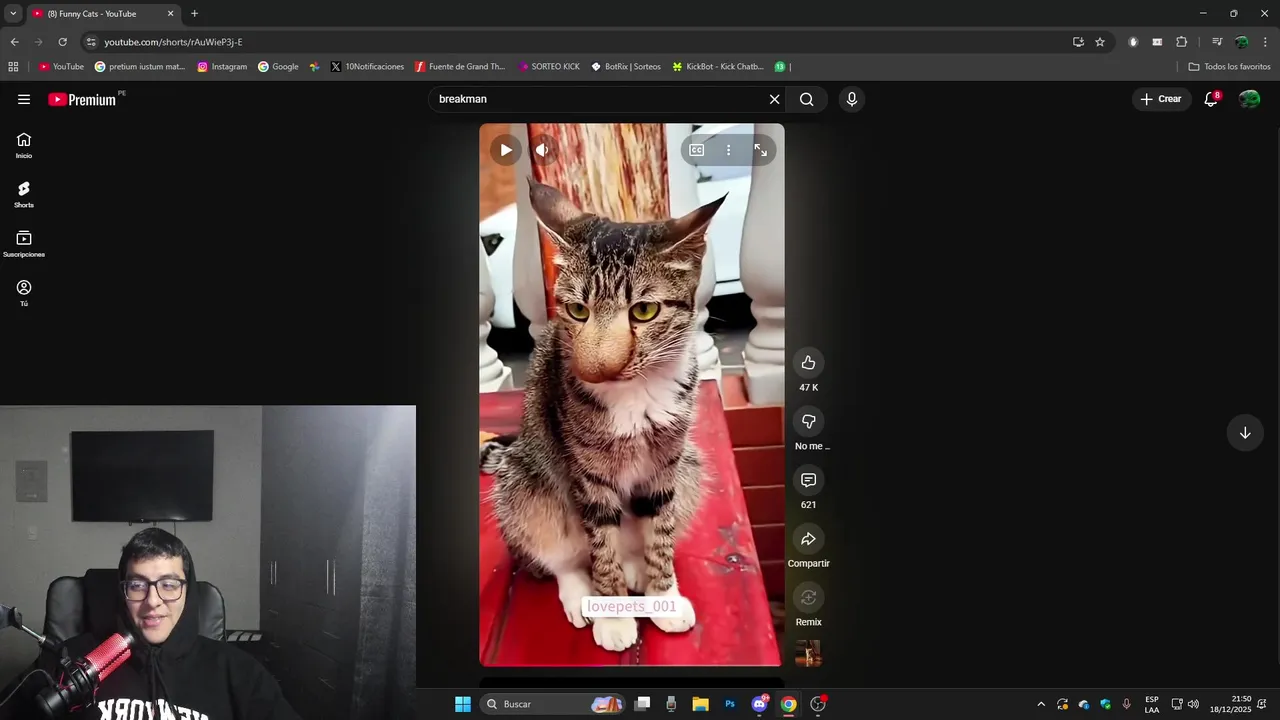The height and width of the screenshot is (720, 1280).
Task: Open the Short's three-dot options menu
Action: tap(728, 150)
